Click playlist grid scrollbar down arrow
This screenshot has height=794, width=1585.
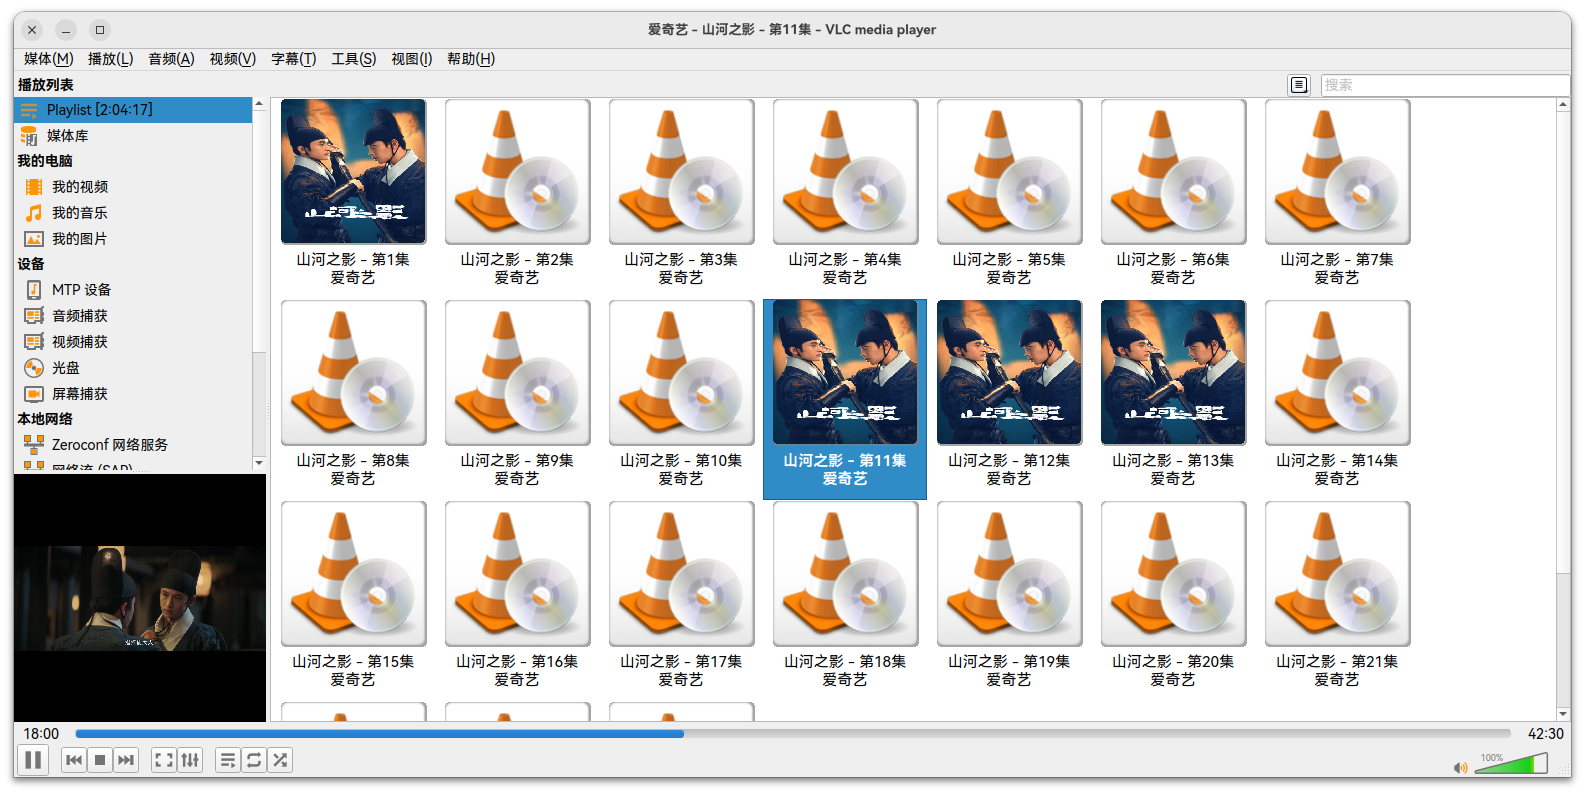coord(1563,714)
